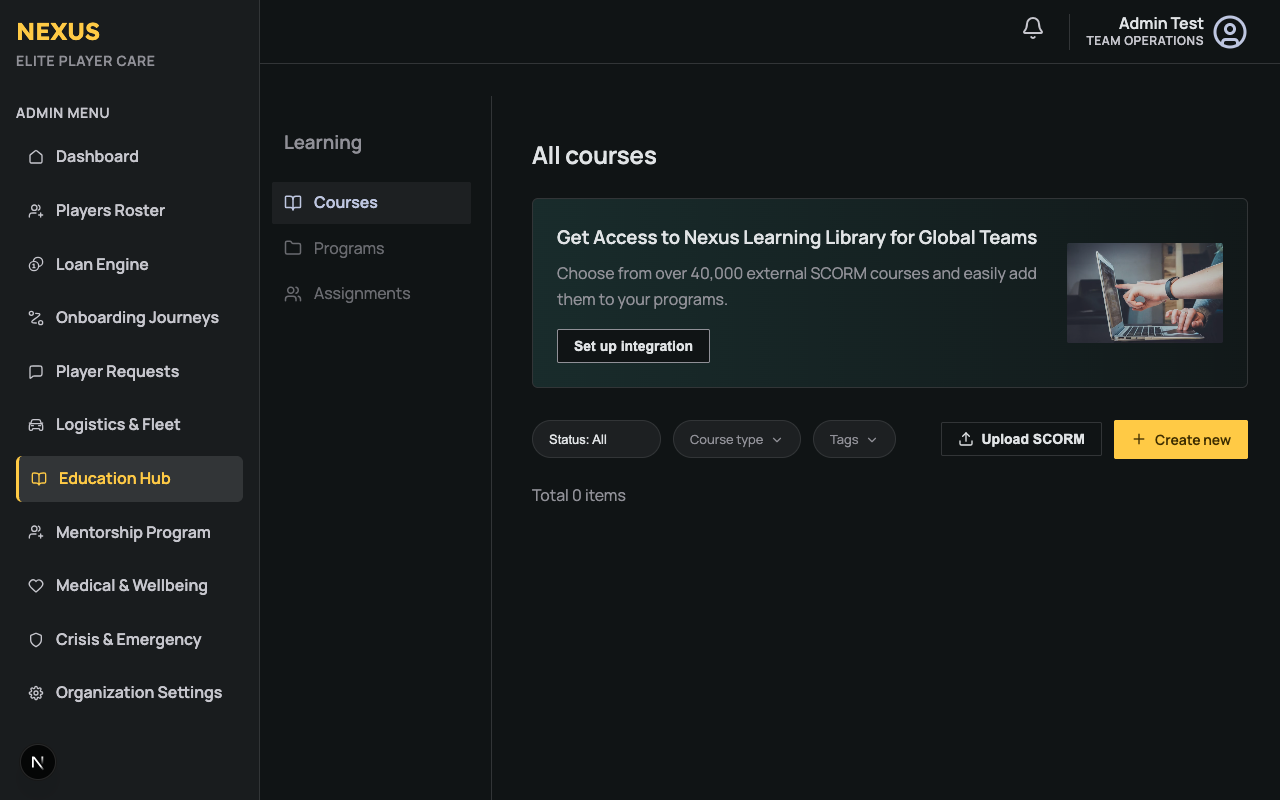Click the upload arrow icon on Upload SCORM

point(966,439)
